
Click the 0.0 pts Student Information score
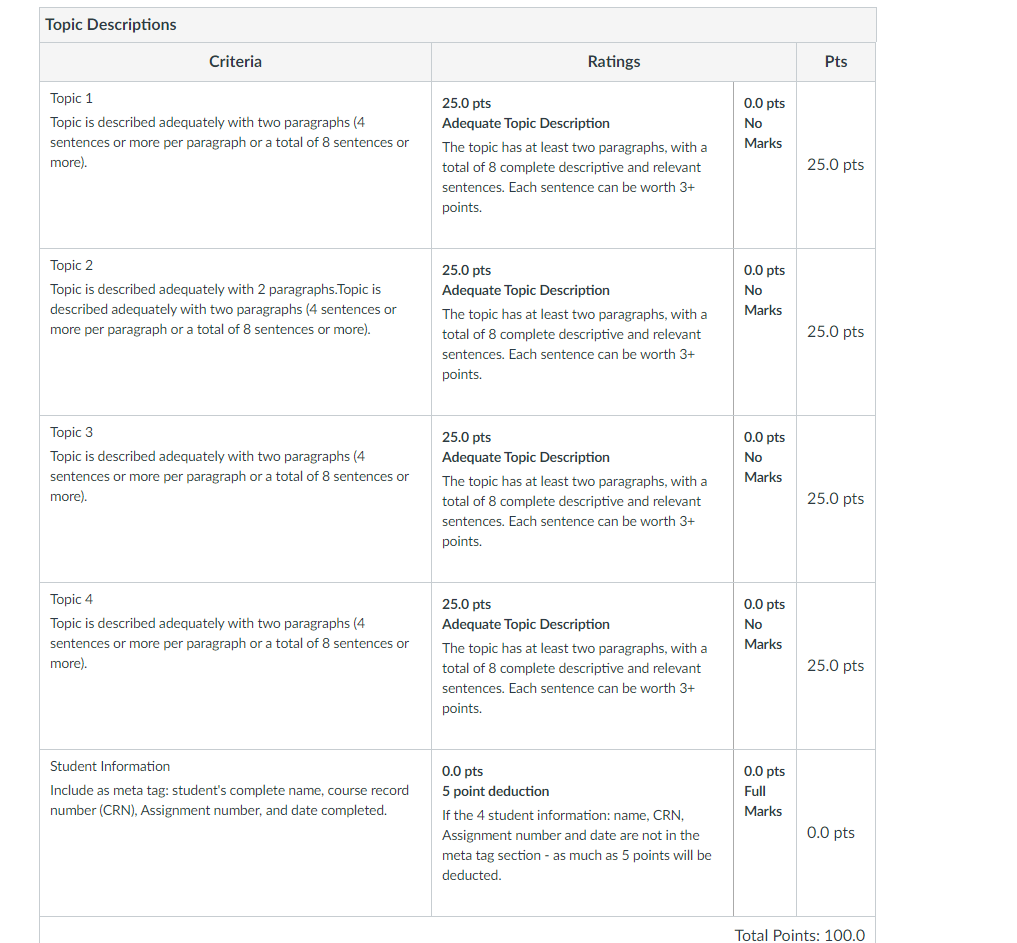(x=831, y=833)
